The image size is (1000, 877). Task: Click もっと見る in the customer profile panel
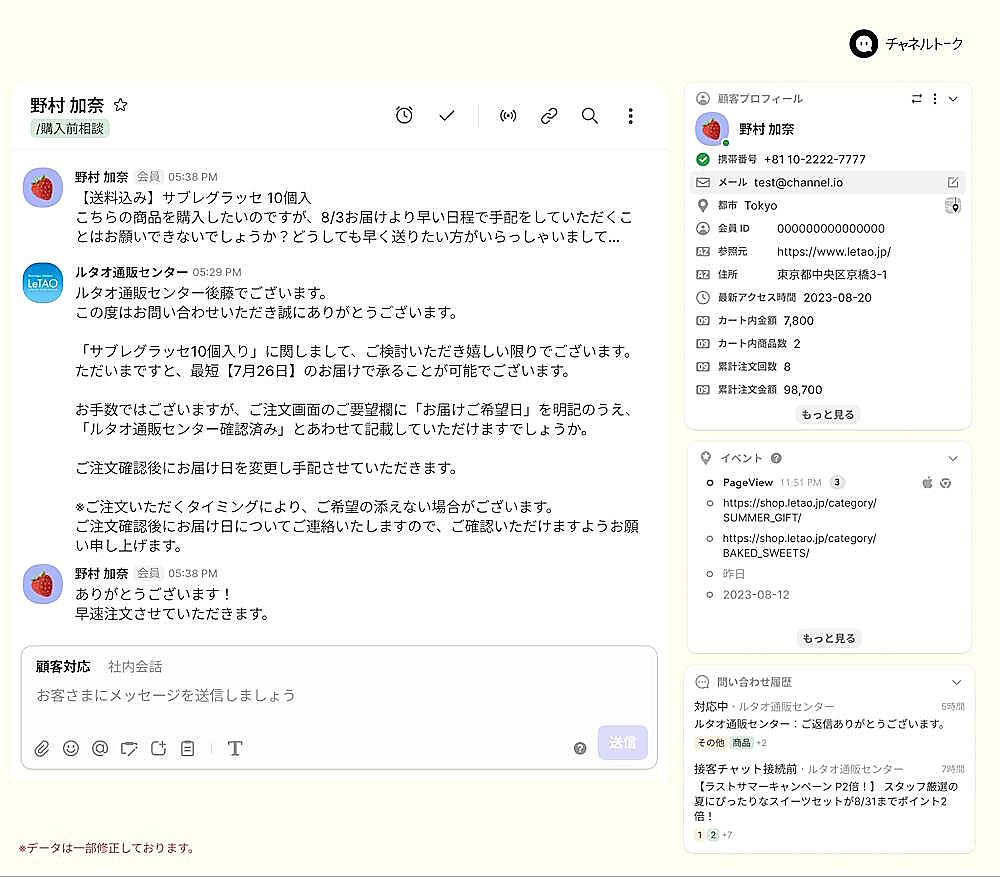pos(828,414)
